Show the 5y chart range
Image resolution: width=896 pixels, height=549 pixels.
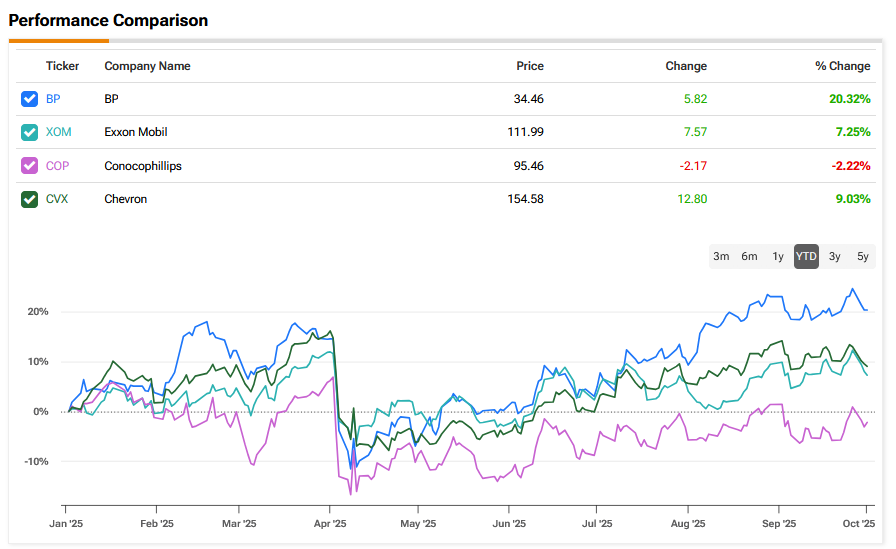point(863,257)
